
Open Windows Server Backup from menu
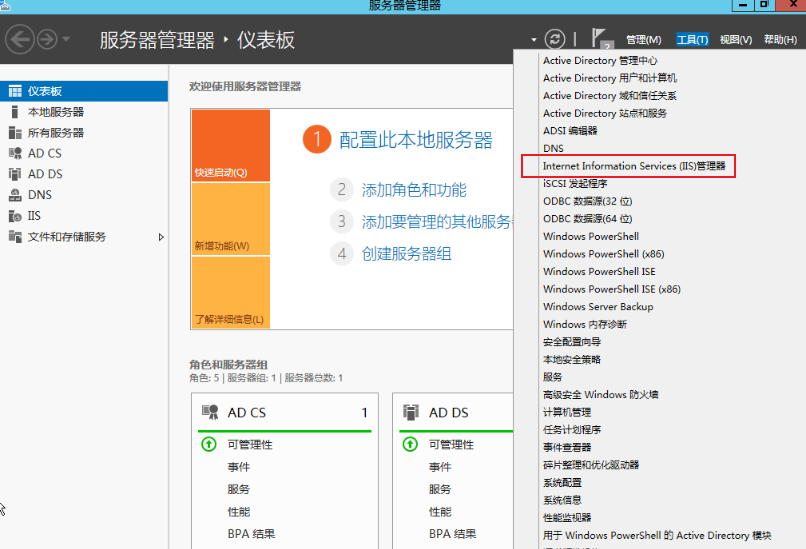[x=598, y=306]
